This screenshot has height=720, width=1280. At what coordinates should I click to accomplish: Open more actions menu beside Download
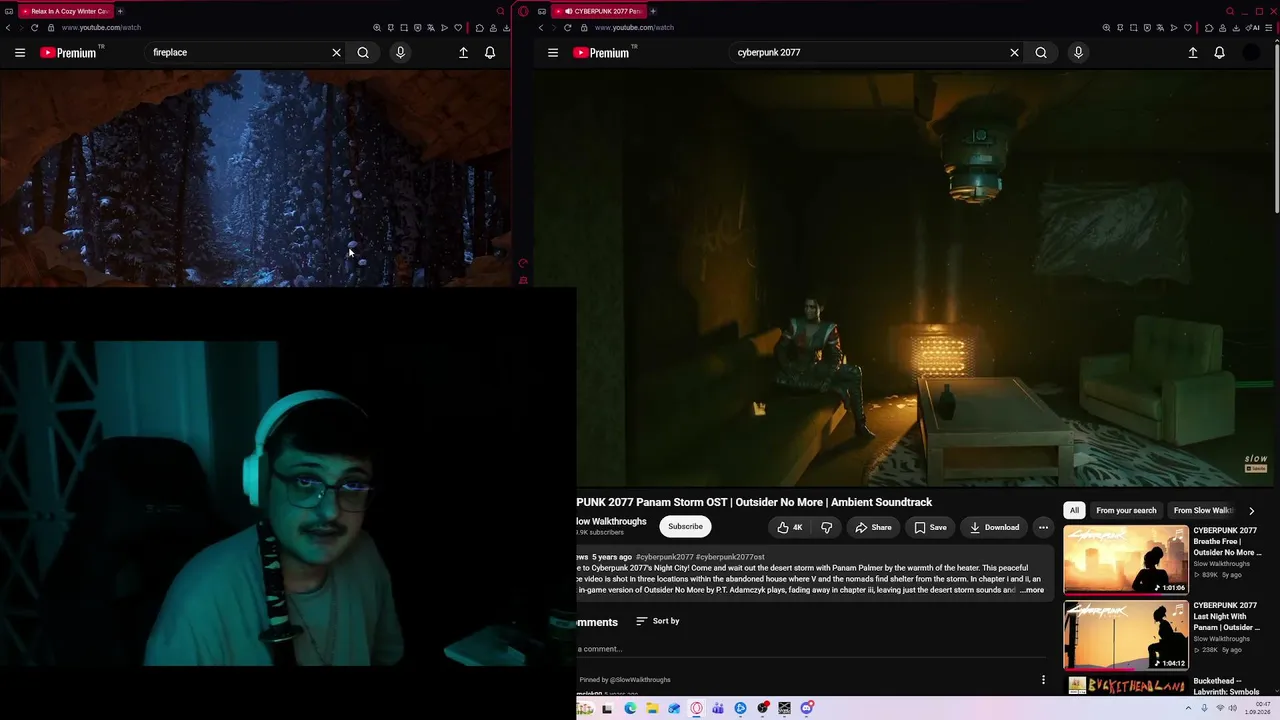pos(1043,527)
